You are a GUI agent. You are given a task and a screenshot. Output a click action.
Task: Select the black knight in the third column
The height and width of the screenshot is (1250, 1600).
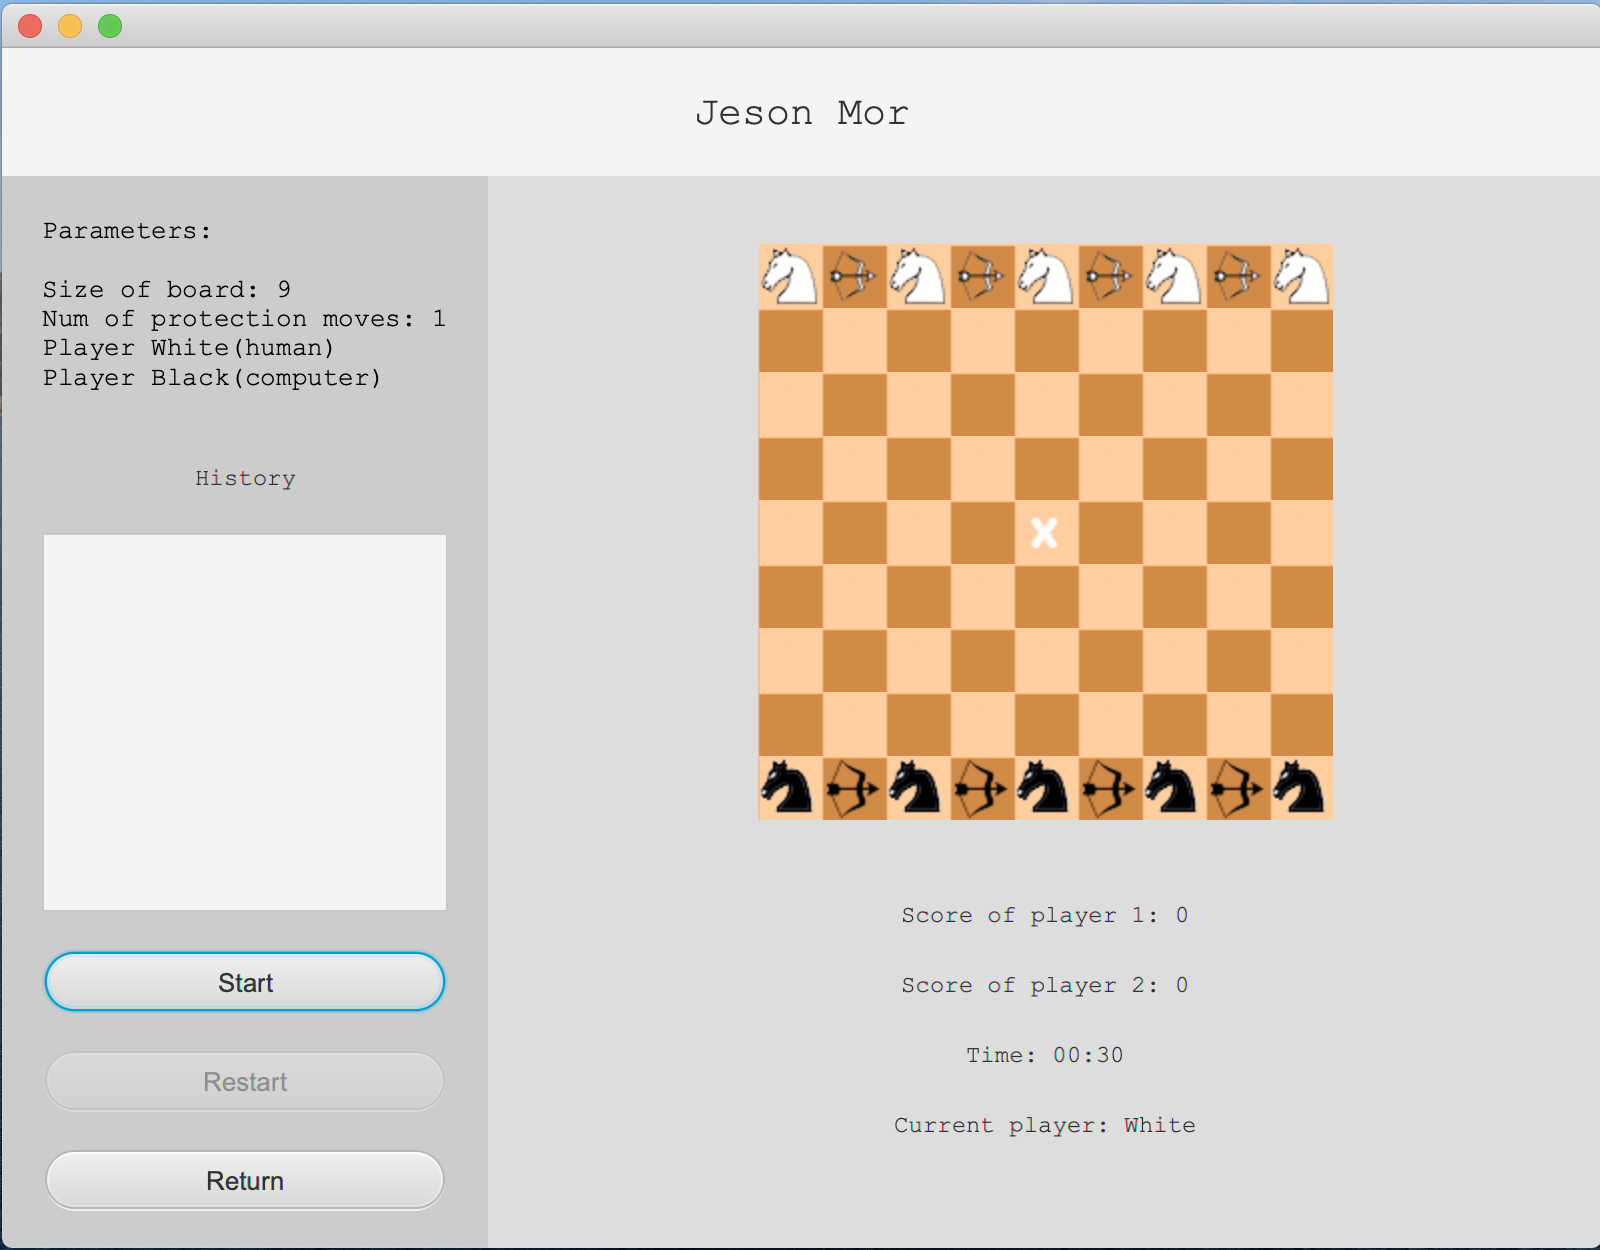[x=918, y=788]
